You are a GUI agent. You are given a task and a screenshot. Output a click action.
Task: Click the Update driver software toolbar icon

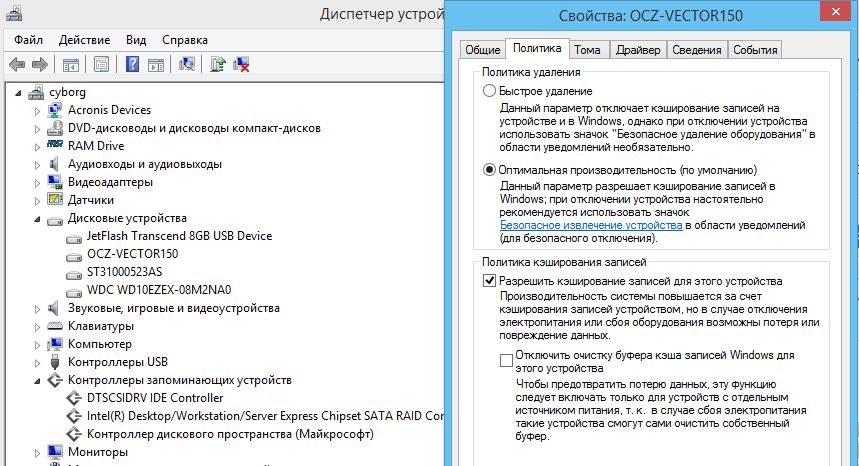tap(217, 64)
